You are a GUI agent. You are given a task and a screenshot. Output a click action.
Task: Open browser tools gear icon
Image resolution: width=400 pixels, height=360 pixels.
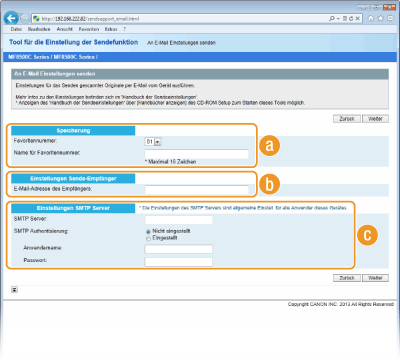tap(390, 18)
